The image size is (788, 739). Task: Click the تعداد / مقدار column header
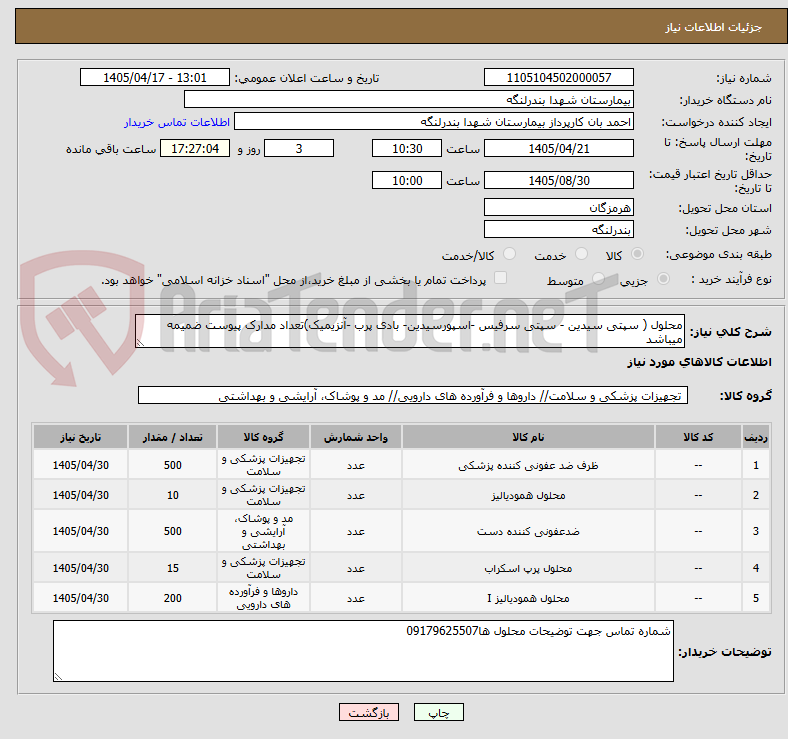(x=172, y=437)
